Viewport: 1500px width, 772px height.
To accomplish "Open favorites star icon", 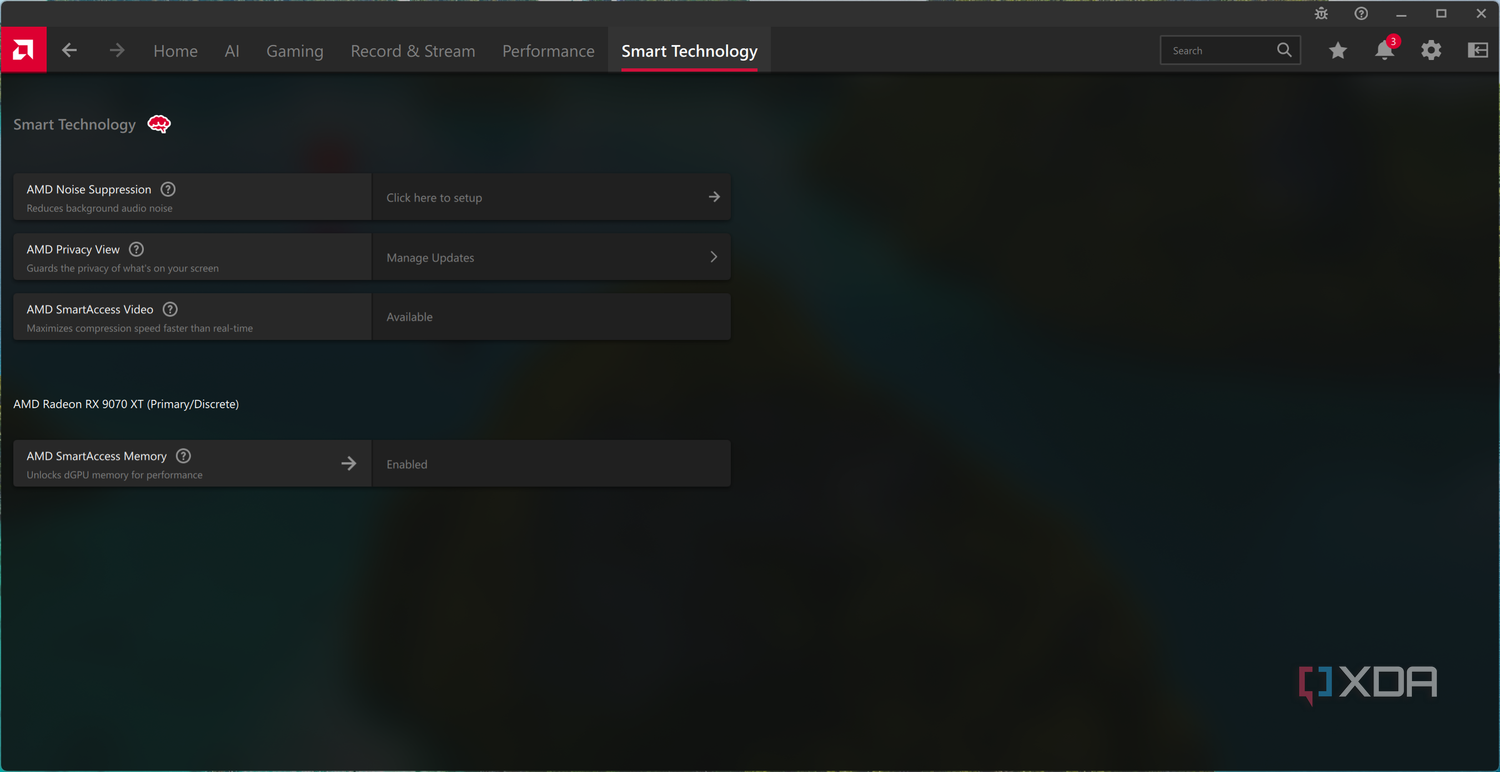I will (x=1338, y=50).
